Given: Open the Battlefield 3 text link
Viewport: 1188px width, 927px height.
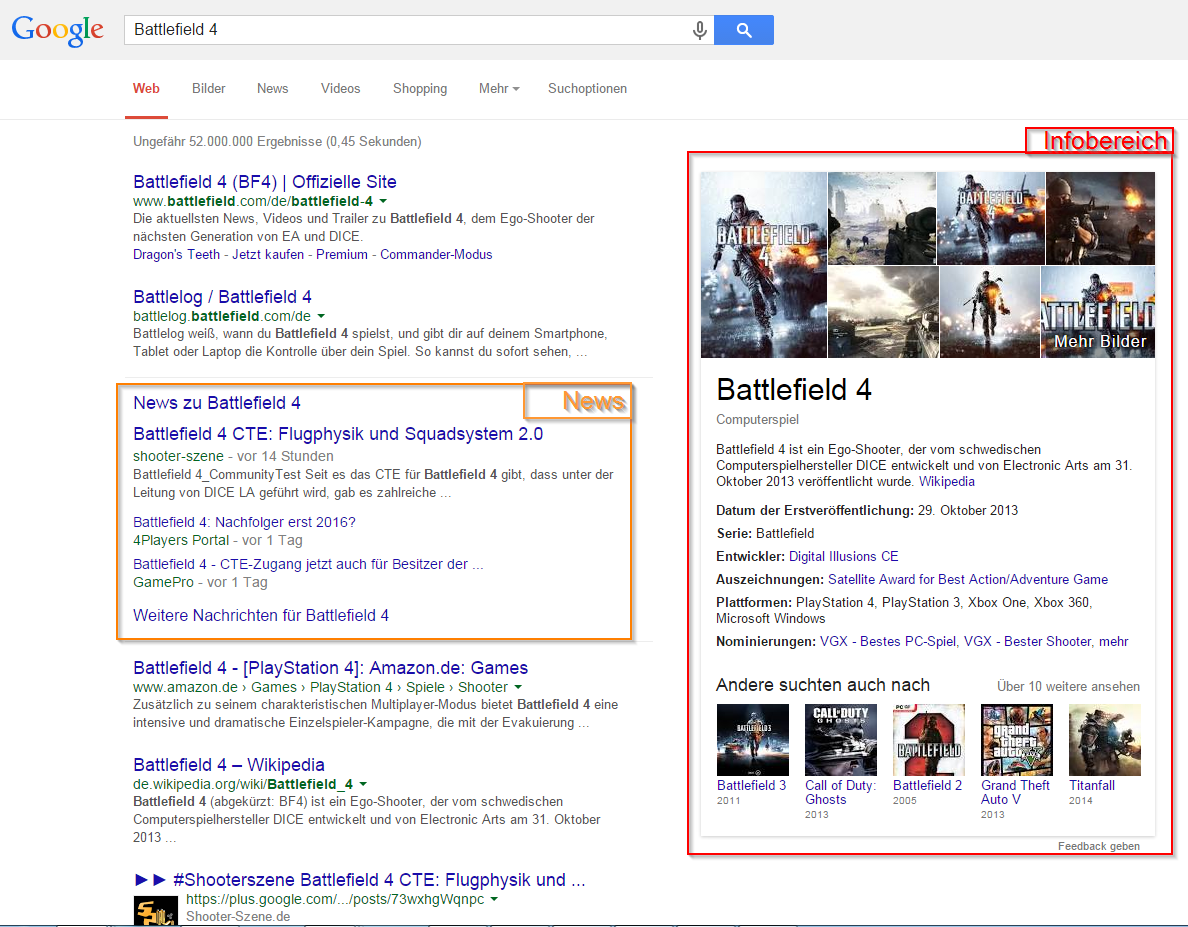Looking at the screenshot, I should point(752,785).
